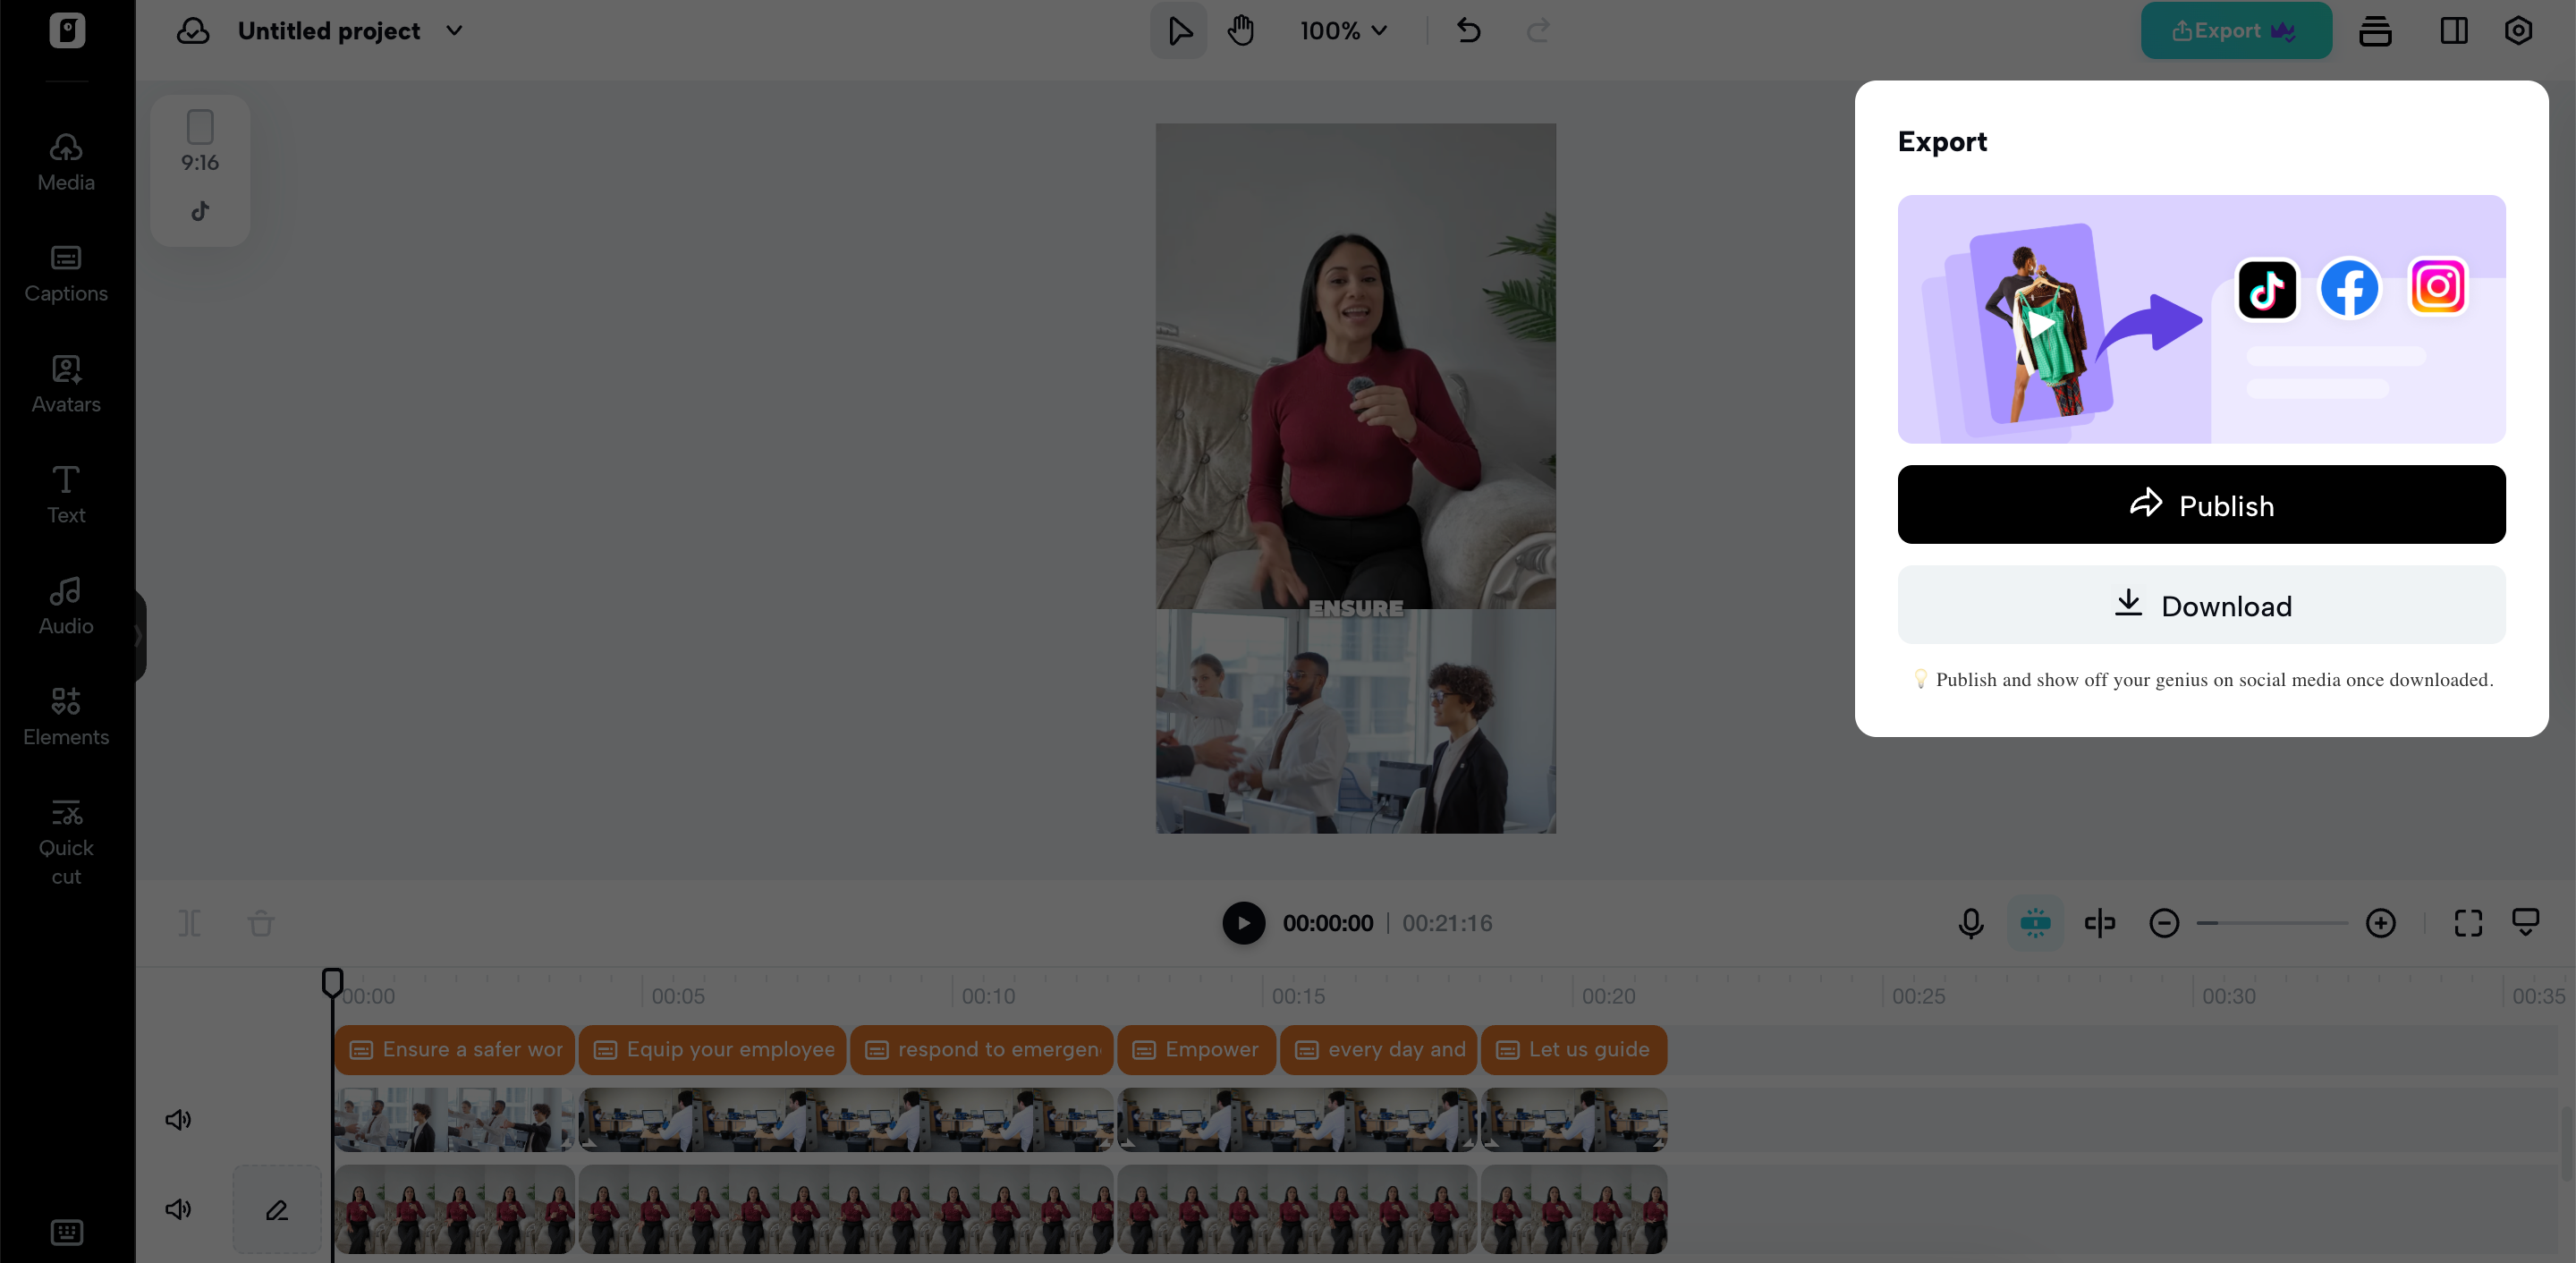Publish the video to social media

(x=2200, y=504)
